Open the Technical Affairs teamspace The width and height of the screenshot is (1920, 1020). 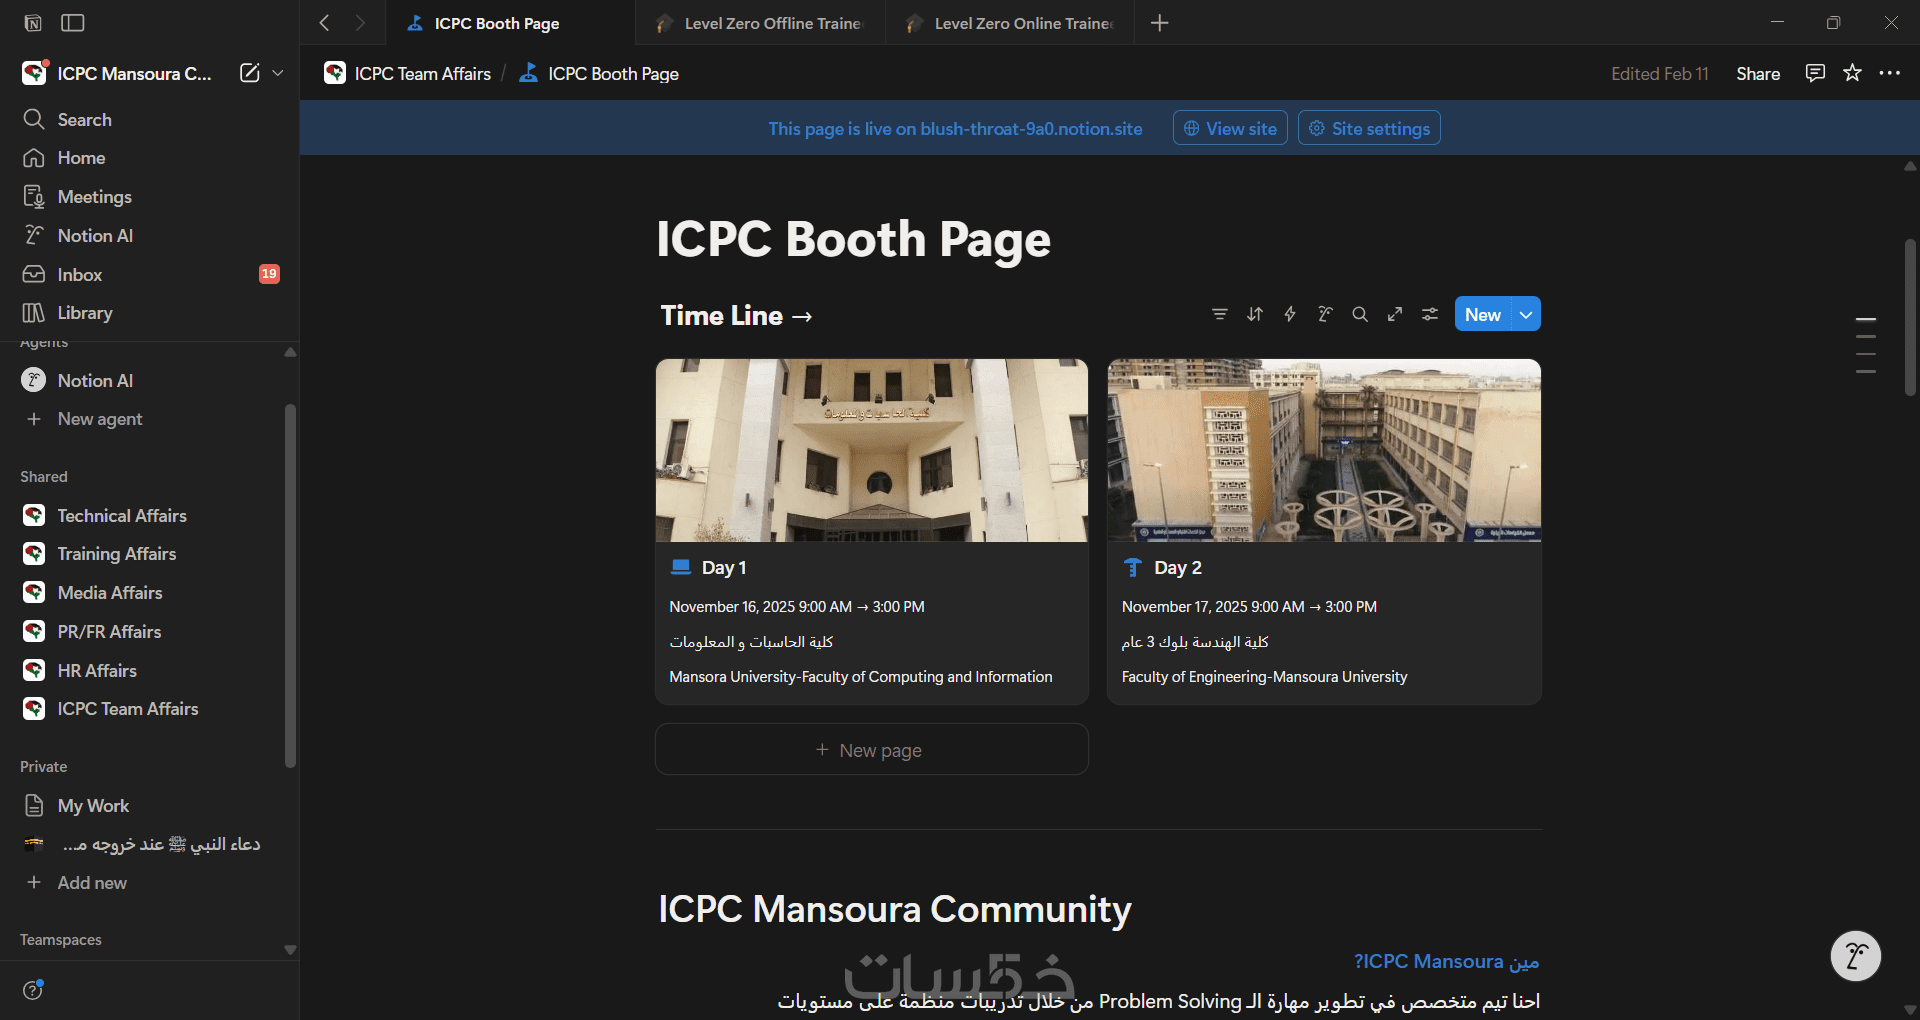coord(145,516)
